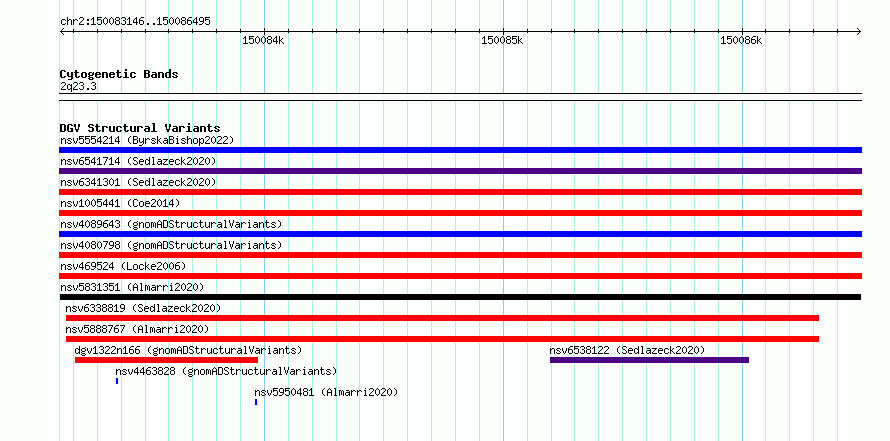Click the 2q23.3 band label

tap(78, 86)
